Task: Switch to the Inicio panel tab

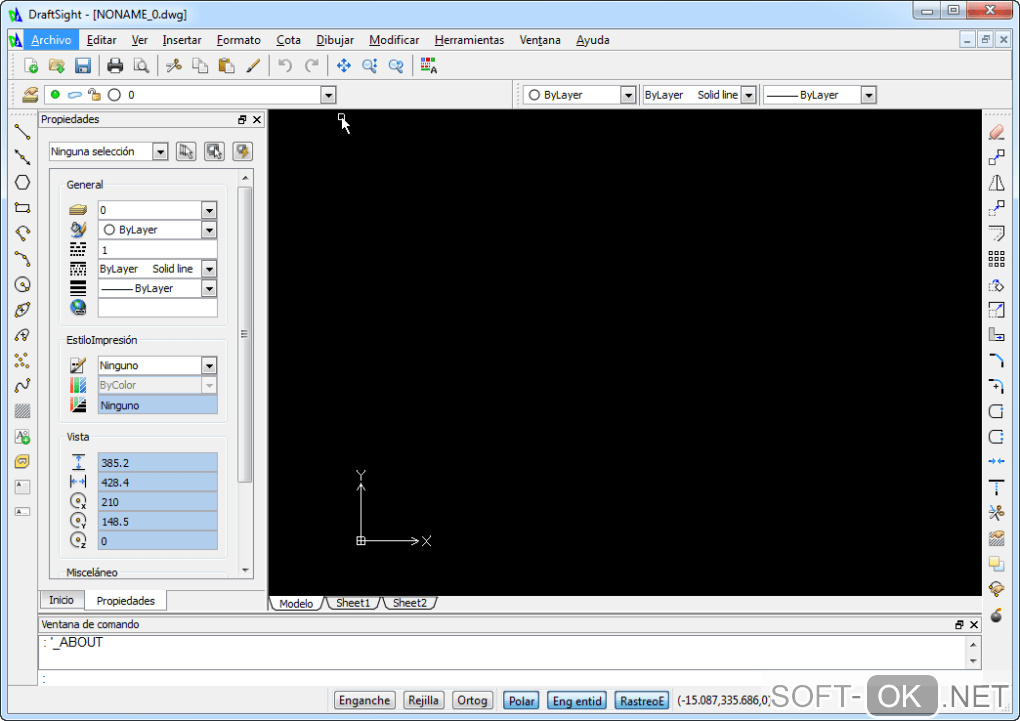Action: 61,600
